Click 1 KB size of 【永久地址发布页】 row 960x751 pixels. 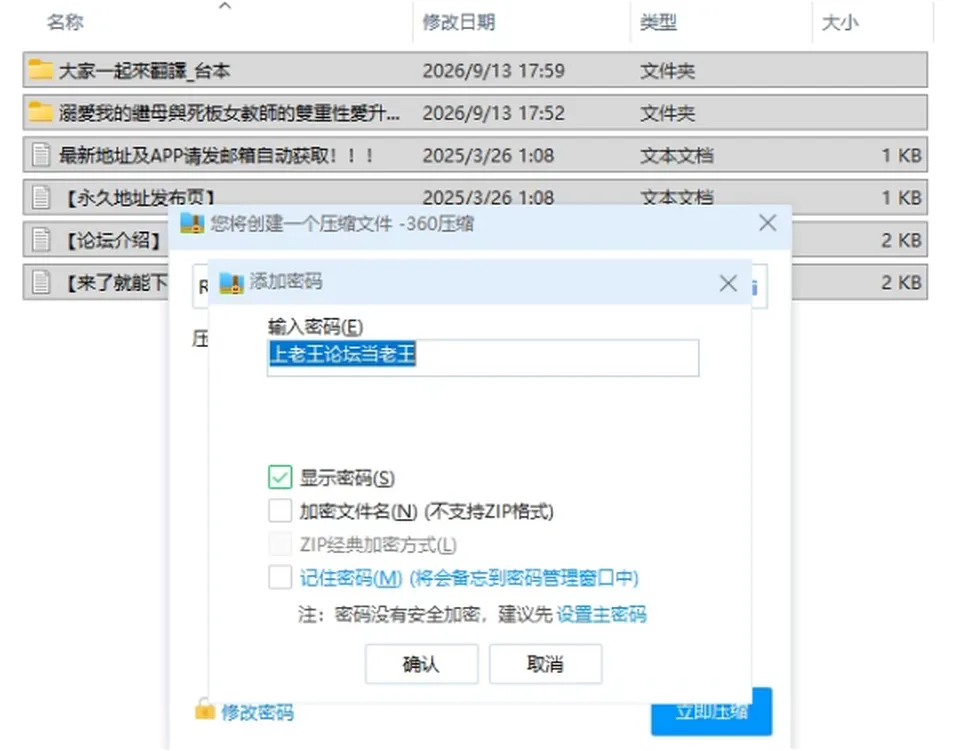point(901,198)
